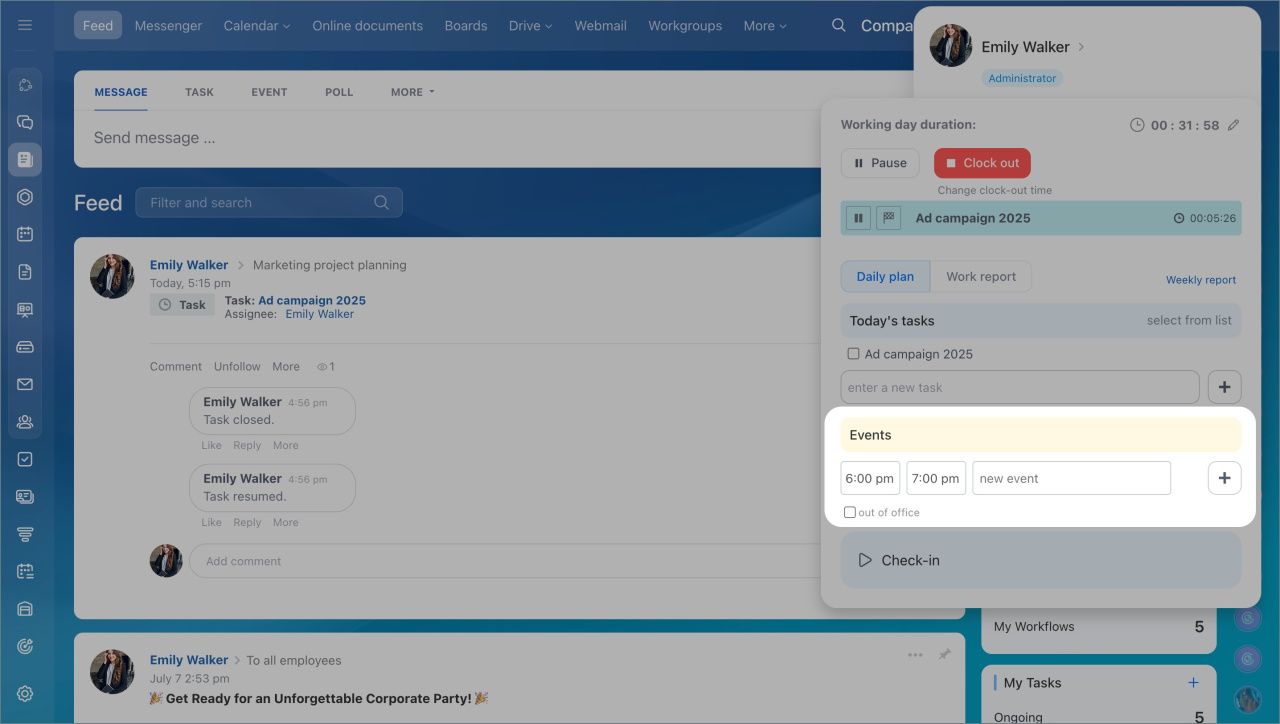Click the finish flag icon on task
The height and width of the screenshot is (724, 1280).
888,218
